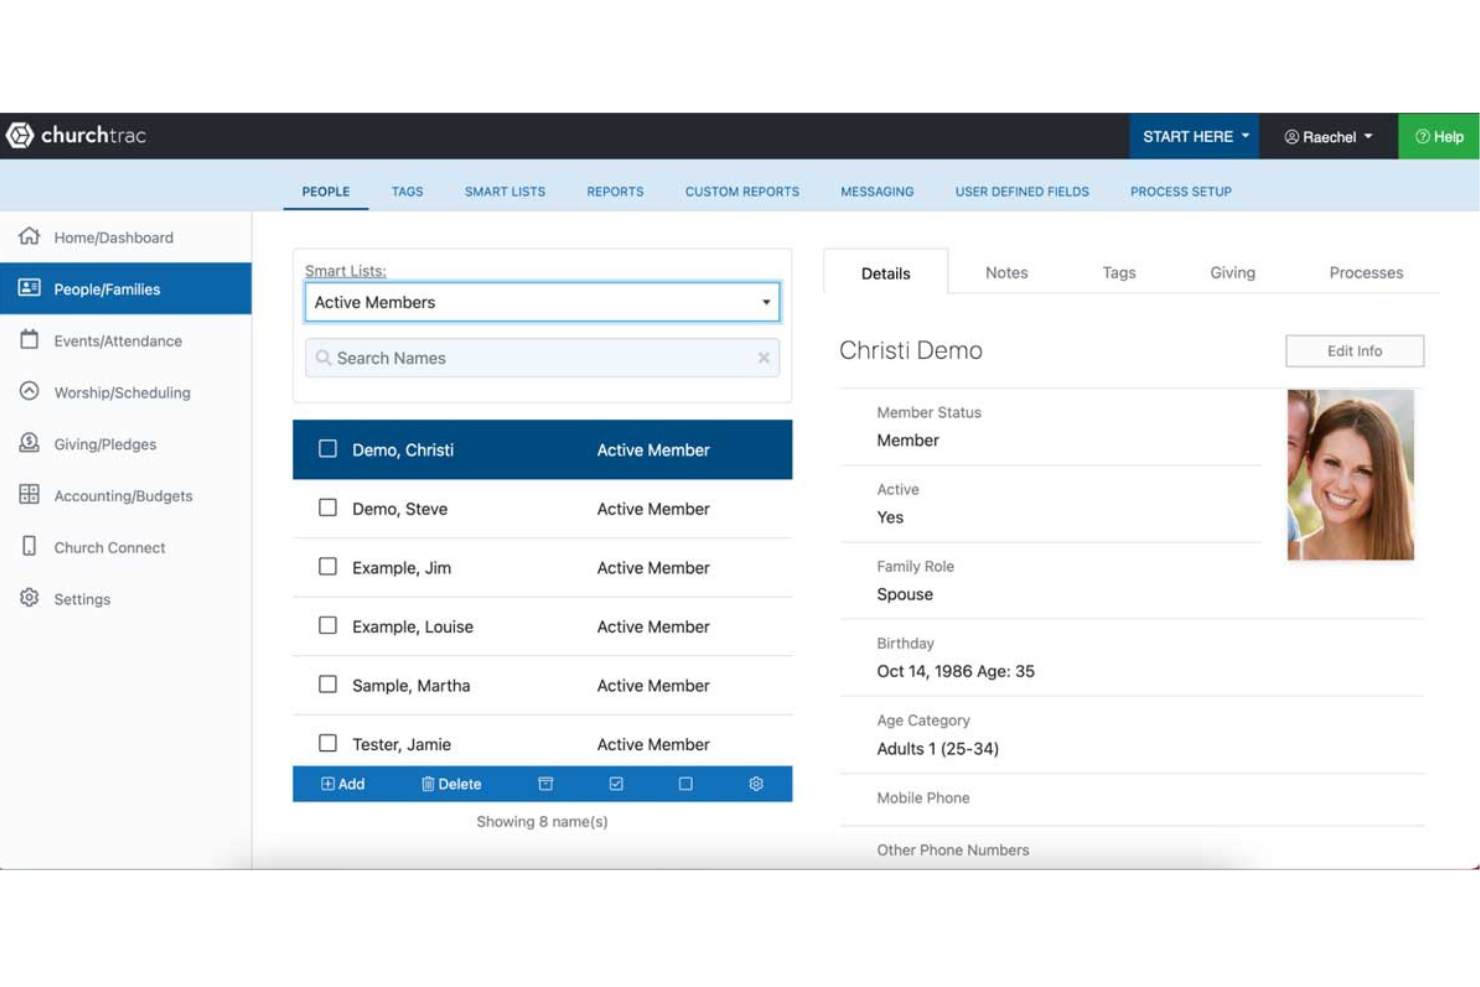This screenshot has width=1480, height=987.
Task: Select the 'Sample, Martha' name
Action: coord(411,686)
